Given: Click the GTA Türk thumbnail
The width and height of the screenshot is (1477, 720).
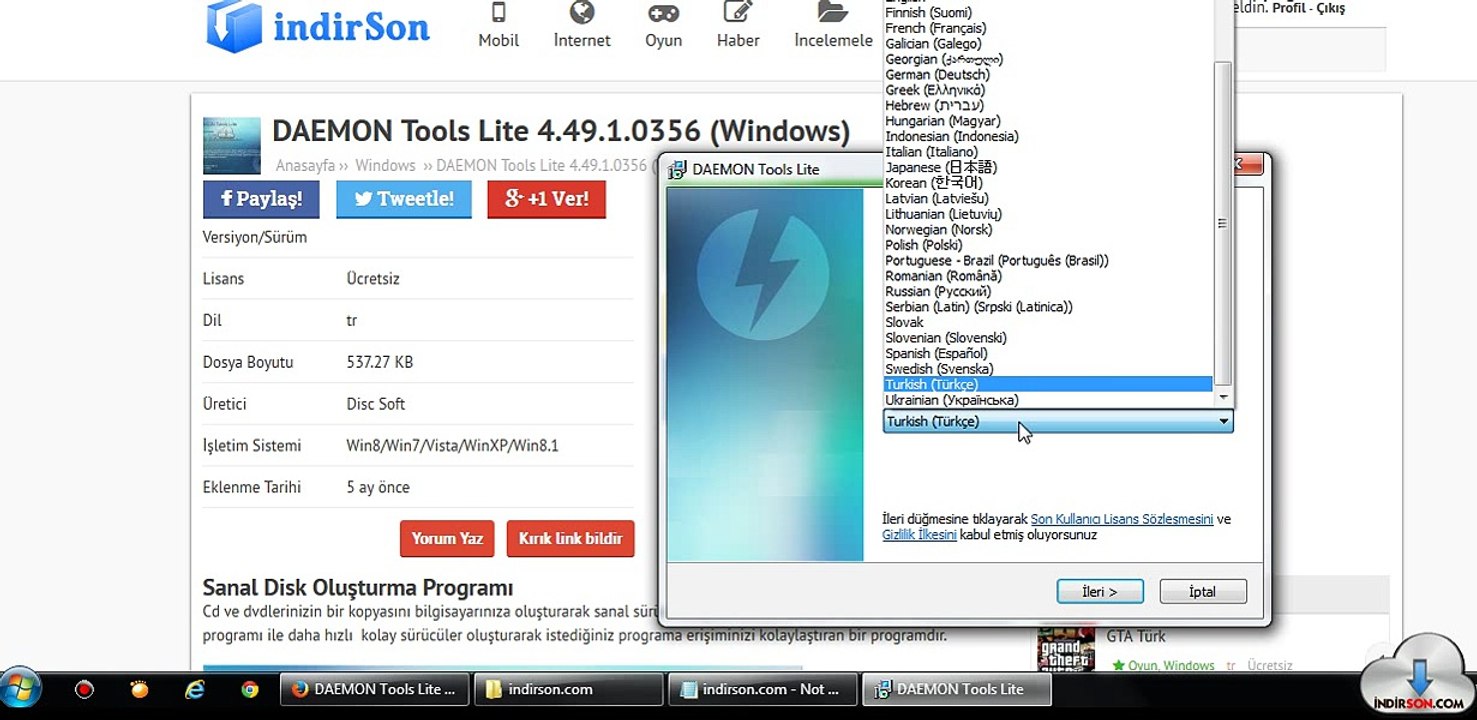Looking at the screenshot, I should coord(1064,647).
